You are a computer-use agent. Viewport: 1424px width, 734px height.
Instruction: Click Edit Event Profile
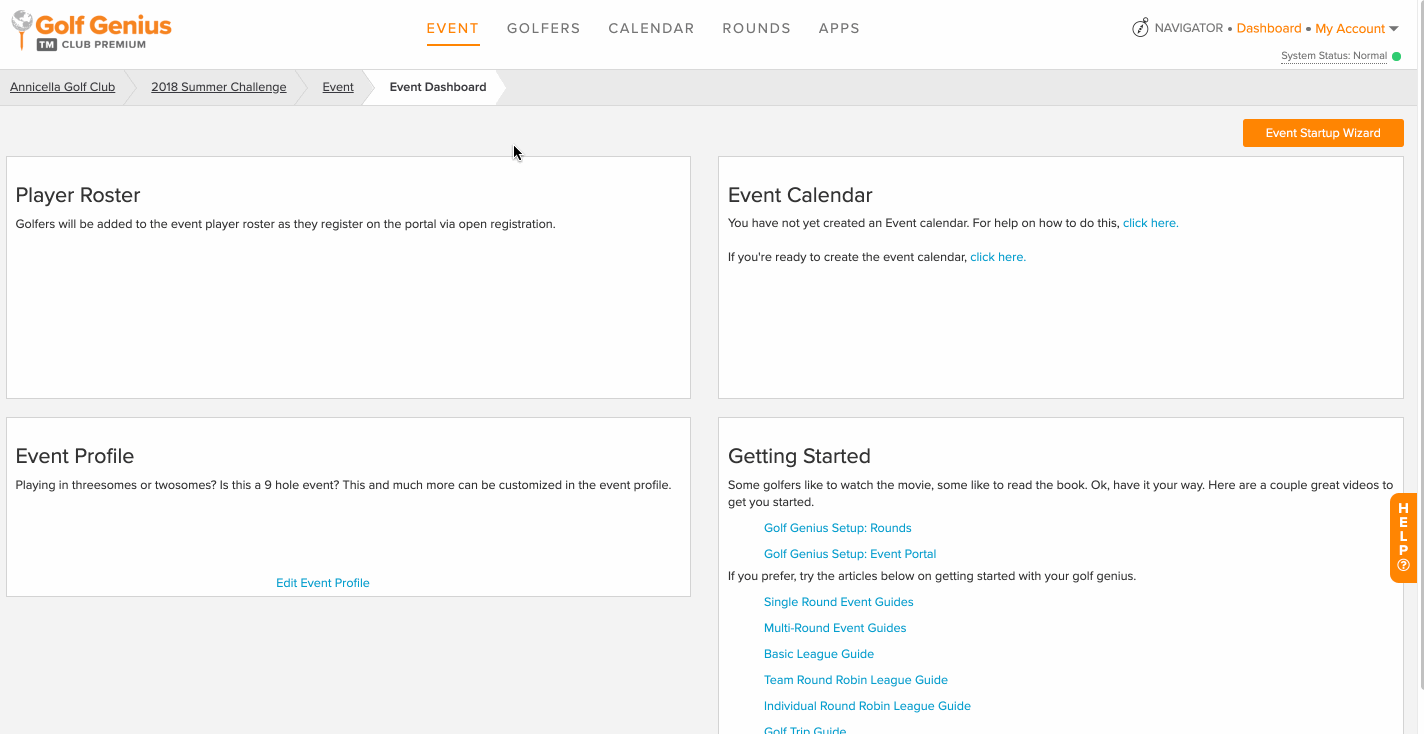(322, 582)
